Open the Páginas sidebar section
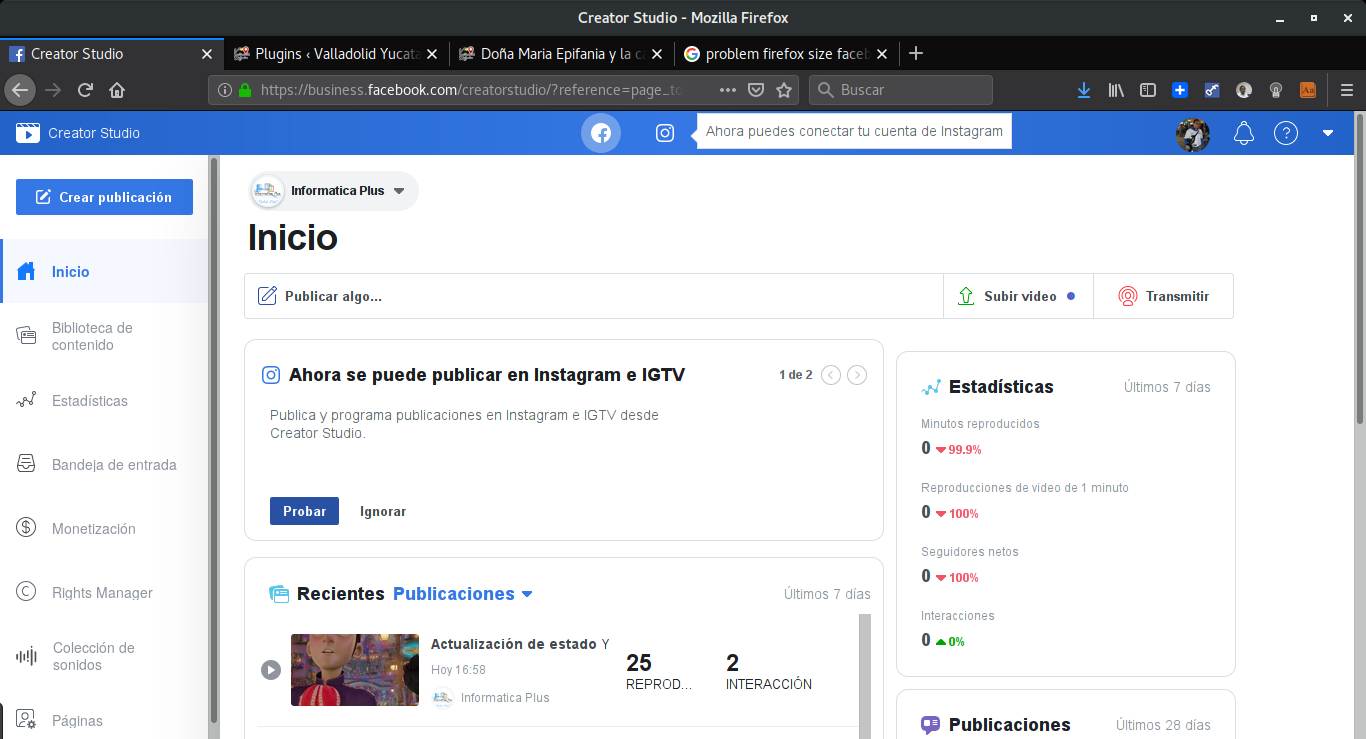 77,720
